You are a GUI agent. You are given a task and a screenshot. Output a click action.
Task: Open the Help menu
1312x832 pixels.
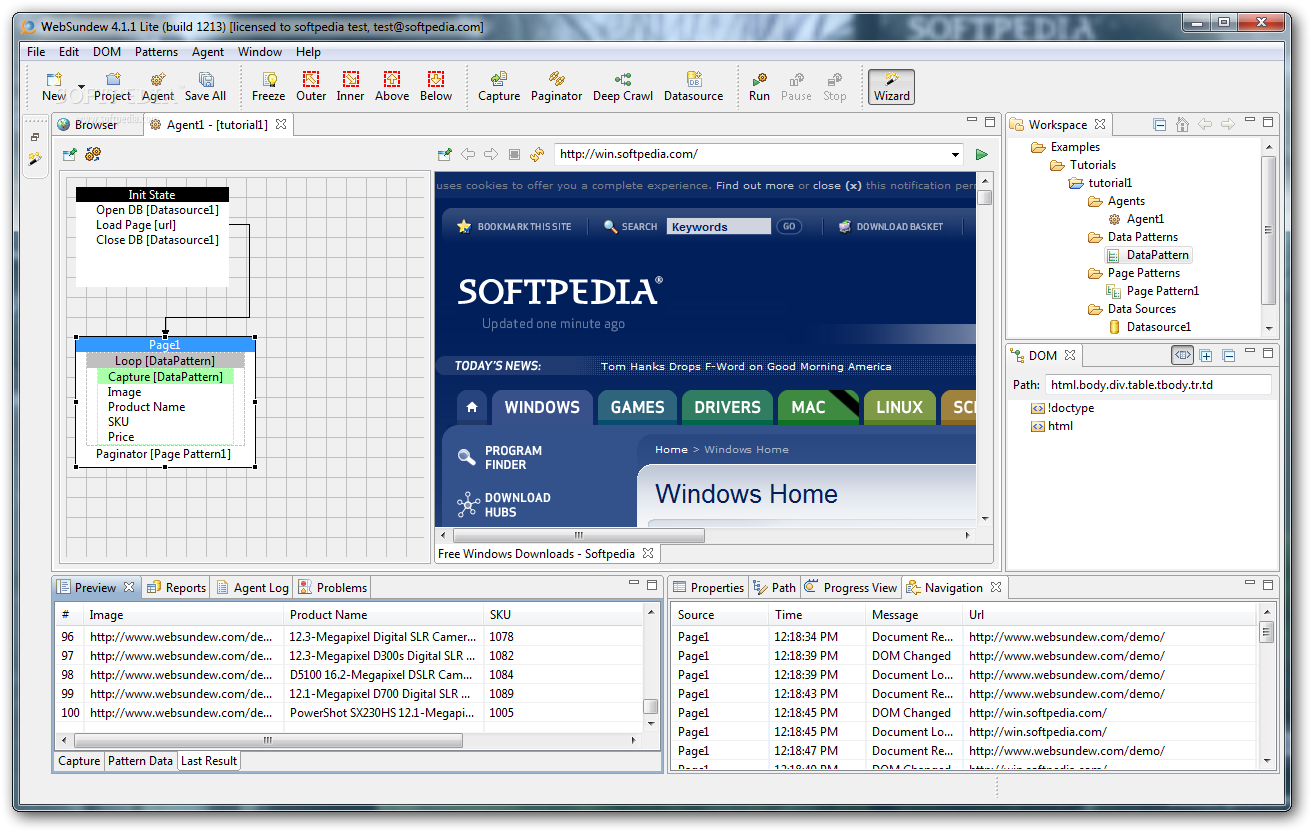308,52
